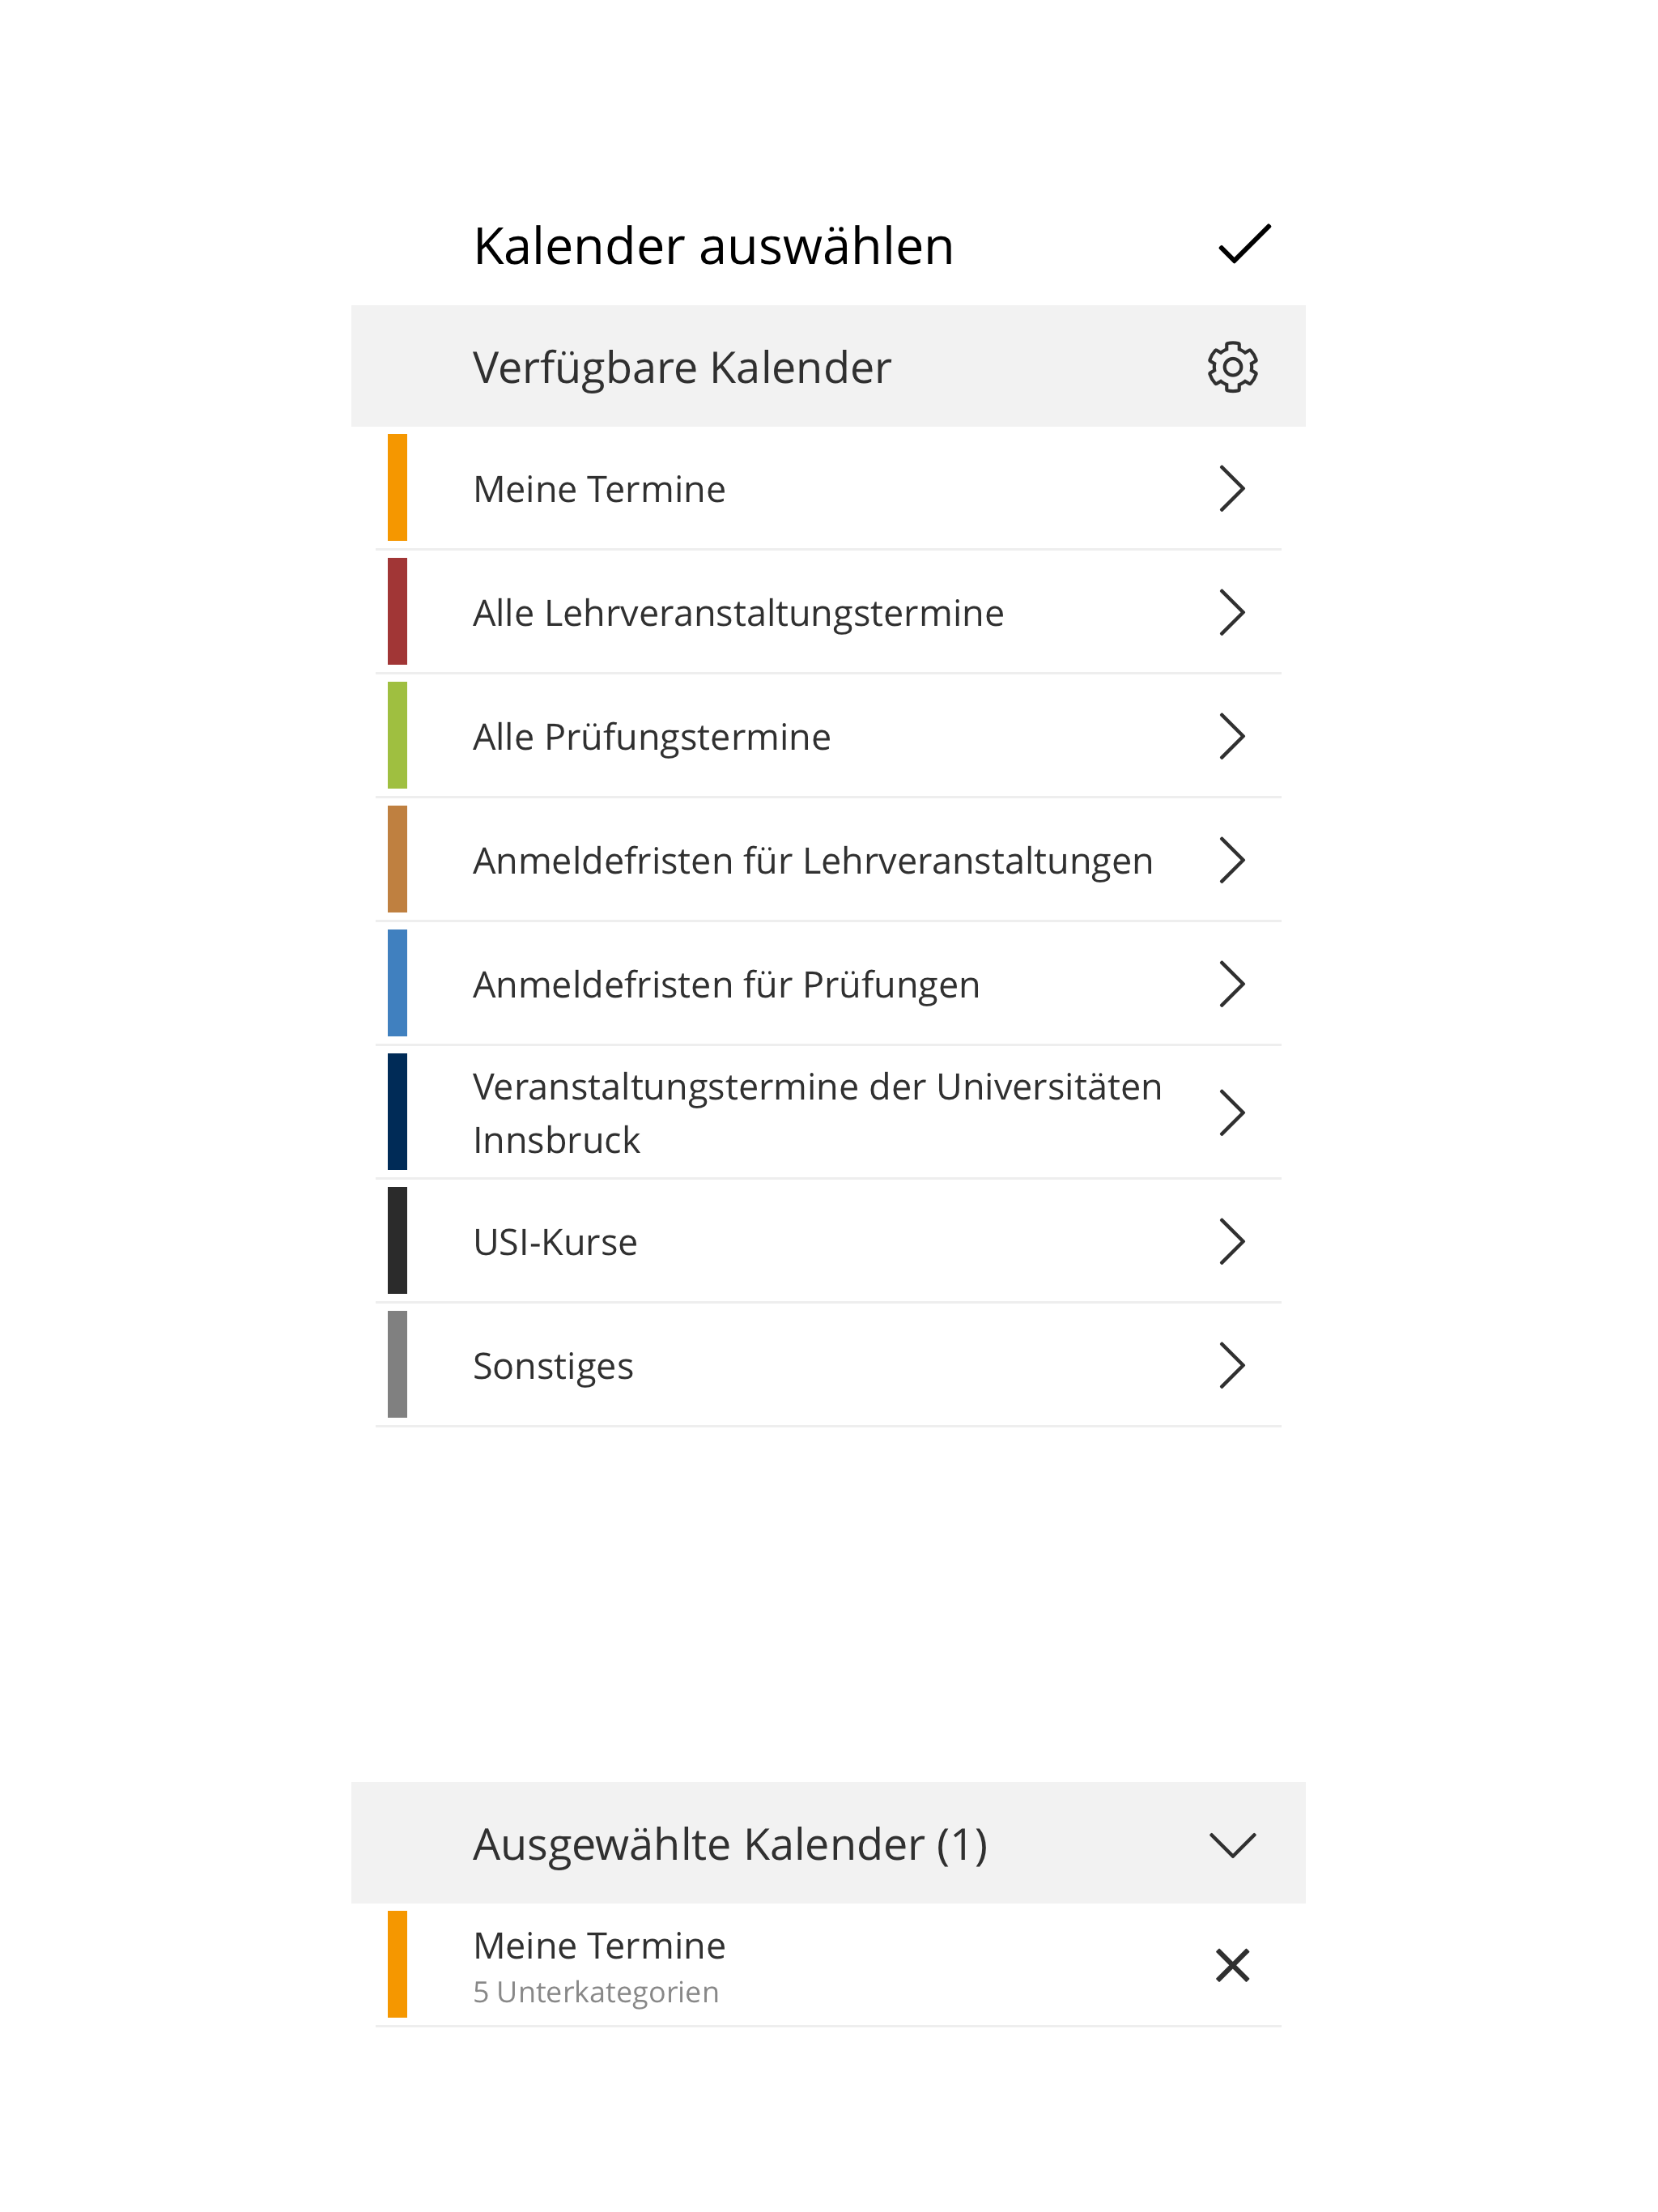
Task: Click green color bar of Alle Prüfungstermine
Action: click(x=397, y=735)
